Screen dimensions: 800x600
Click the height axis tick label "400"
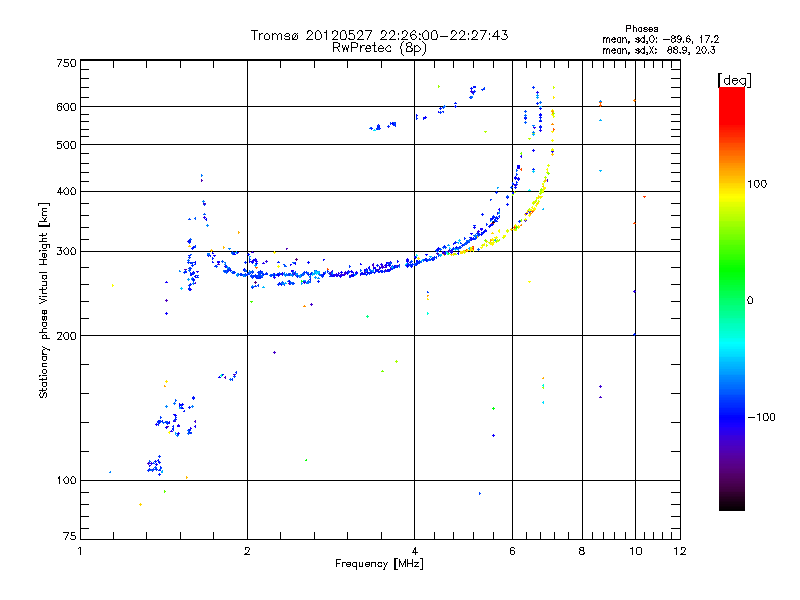pyautogui.click(x=66, y=191)
